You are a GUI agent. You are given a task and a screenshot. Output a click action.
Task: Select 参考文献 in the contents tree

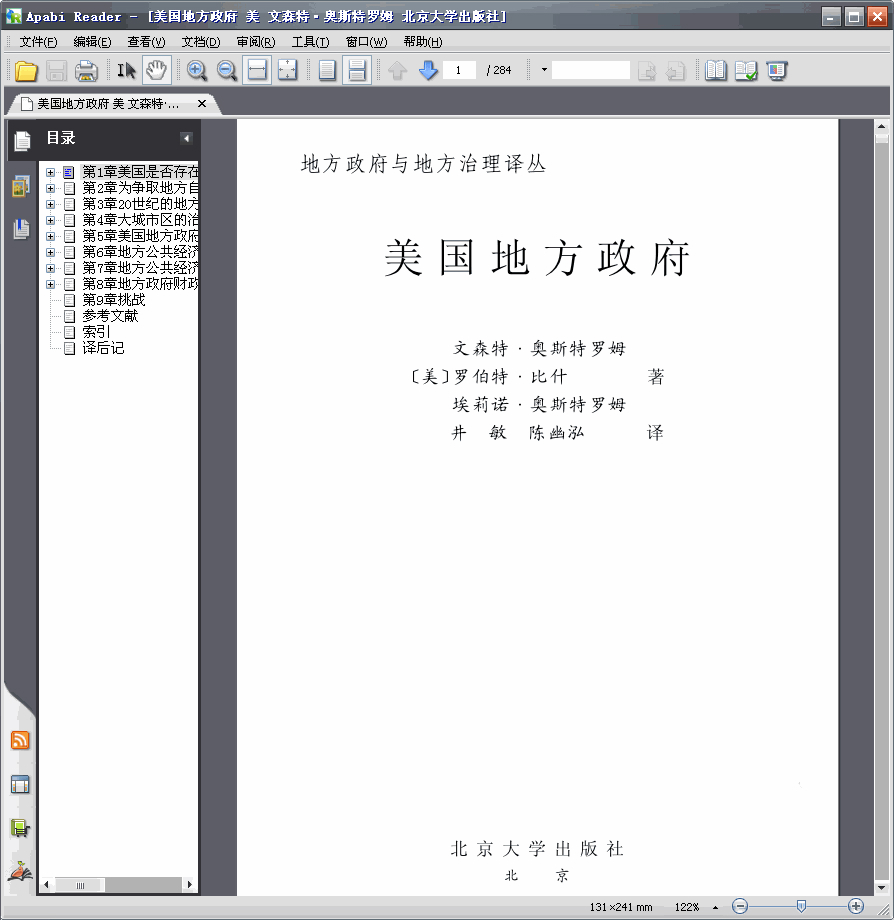[x=110, y=316]
